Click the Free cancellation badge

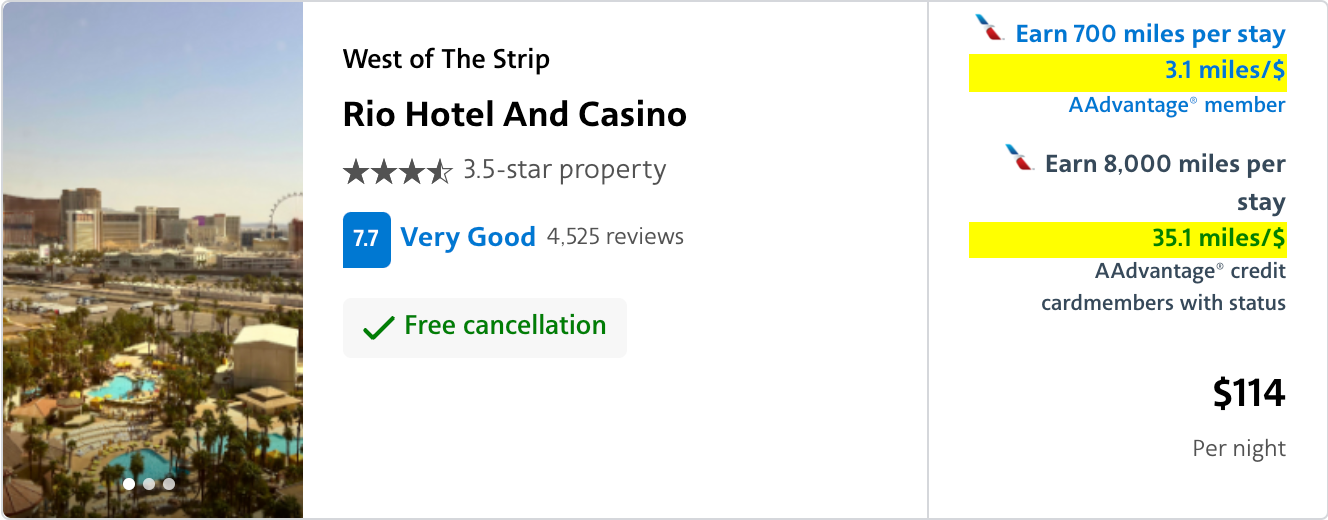pos(485,327)
